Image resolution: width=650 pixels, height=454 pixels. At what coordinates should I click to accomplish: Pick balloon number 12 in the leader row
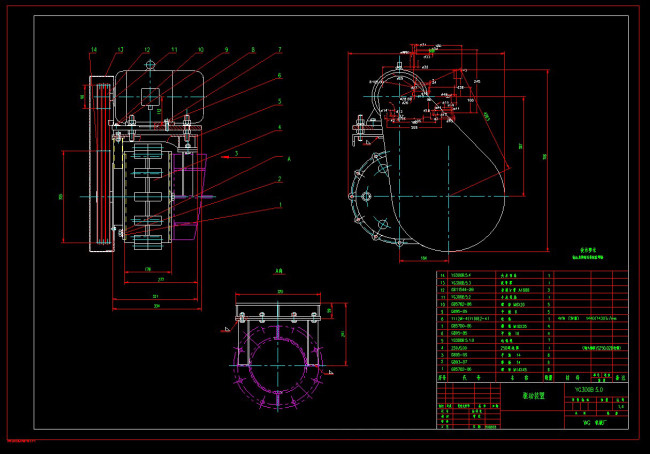147,50
